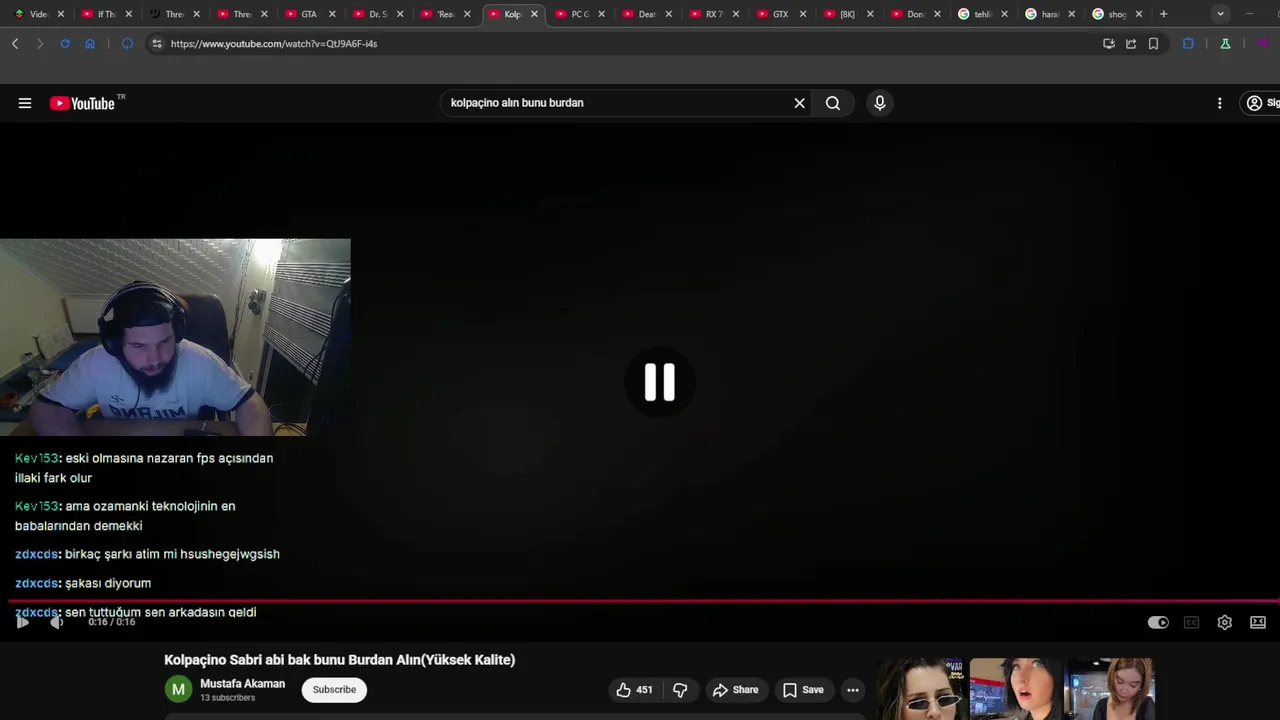Switch to the 'GTA' tab
Screen dimensions: 1280x720
pos(309,14)
